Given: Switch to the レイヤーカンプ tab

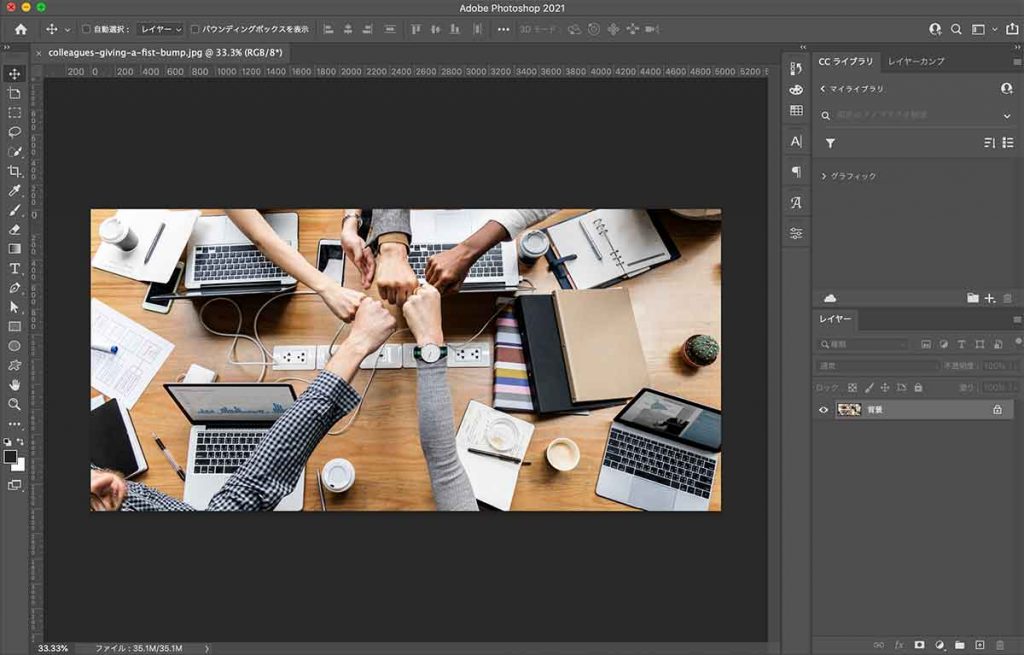Looking at the screenshot, I should coord(916,62).
